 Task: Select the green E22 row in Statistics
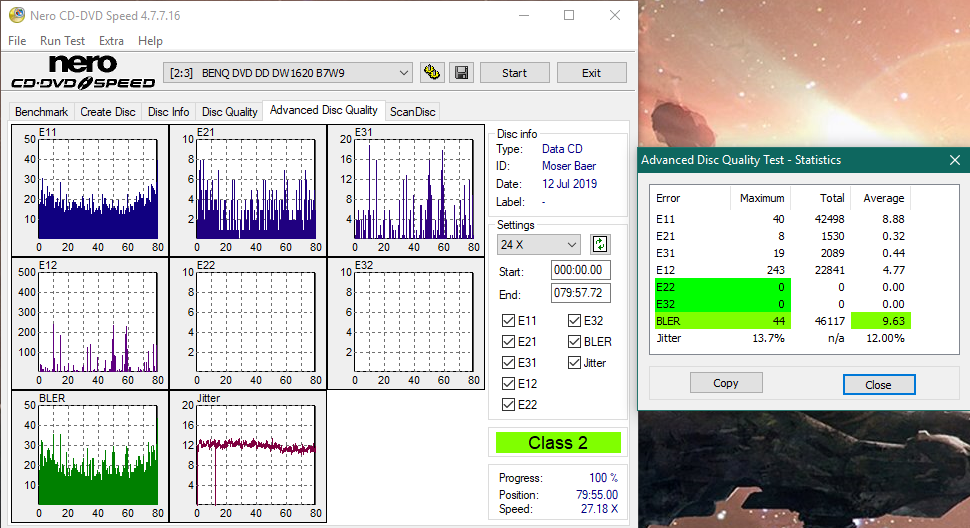pos(781,287)
